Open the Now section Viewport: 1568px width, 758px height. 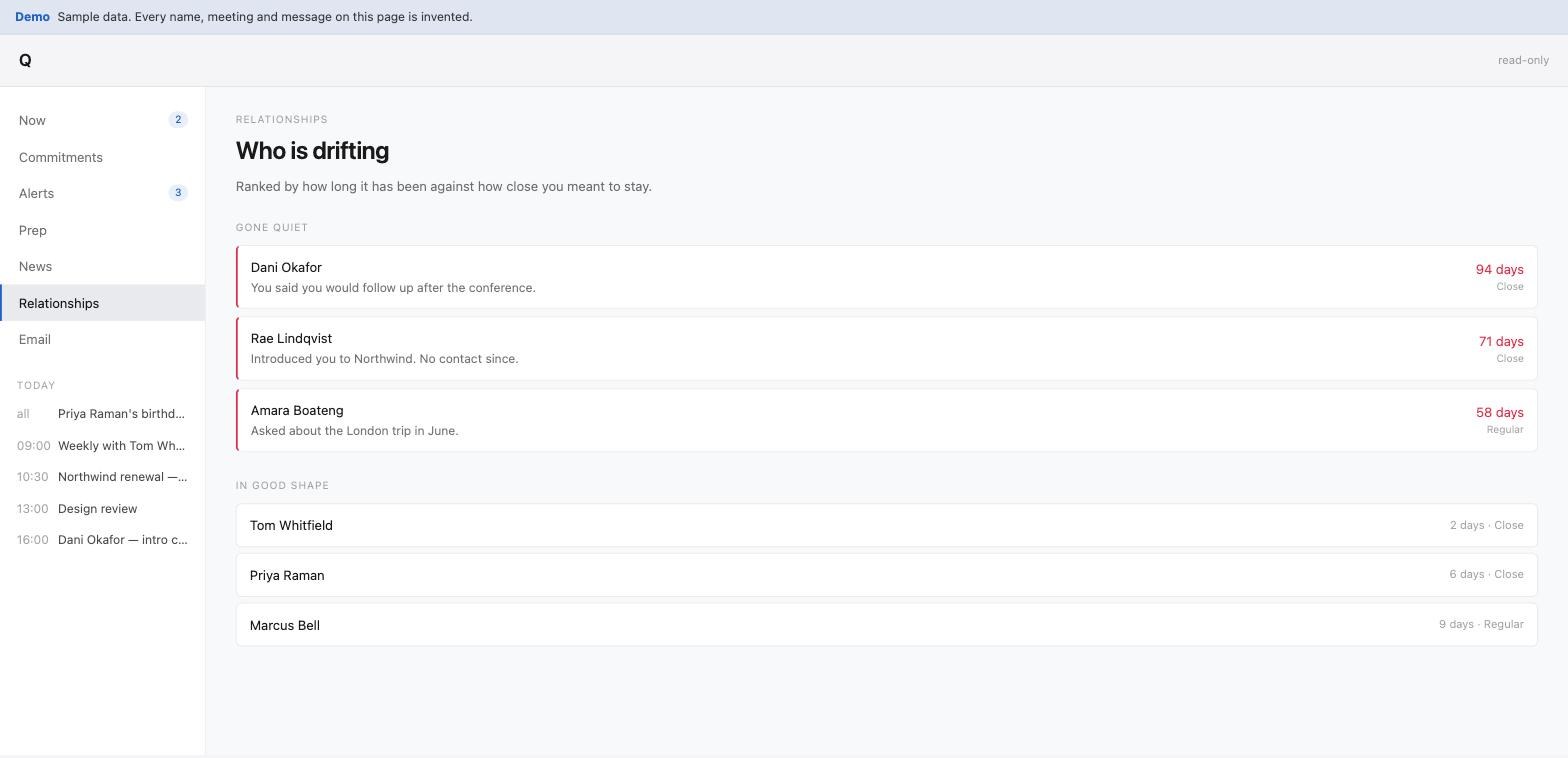tap(102, 120)
